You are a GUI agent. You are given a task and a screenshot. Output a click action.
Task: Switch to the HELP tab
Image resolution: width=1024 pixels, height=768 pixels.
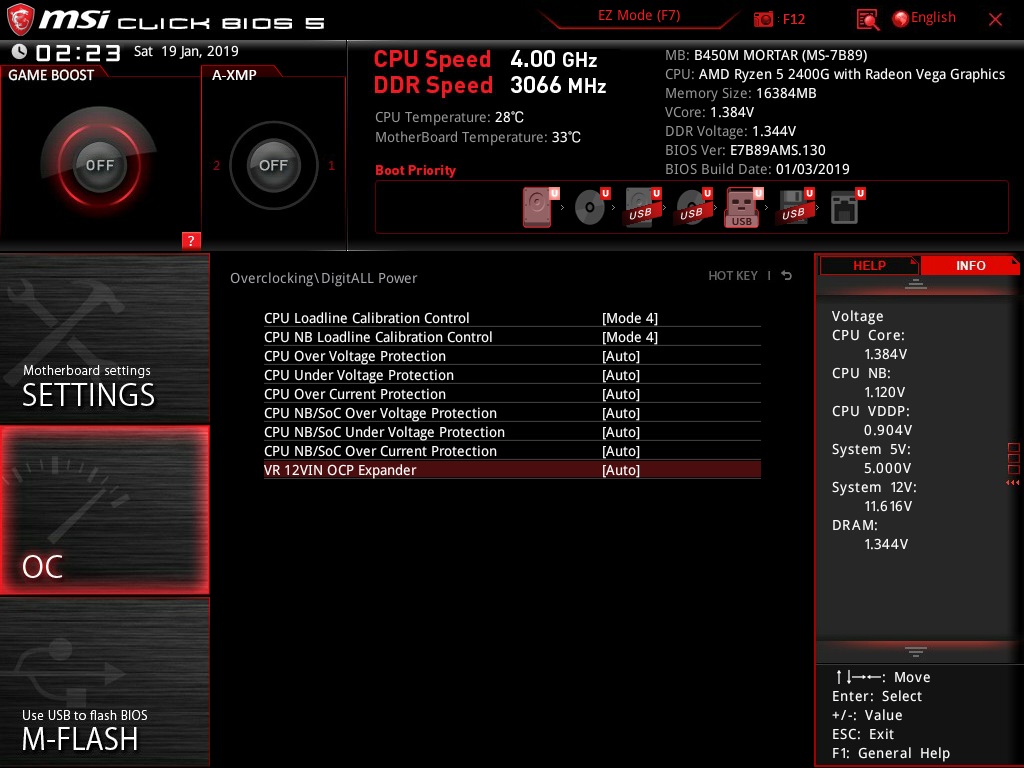868,265
